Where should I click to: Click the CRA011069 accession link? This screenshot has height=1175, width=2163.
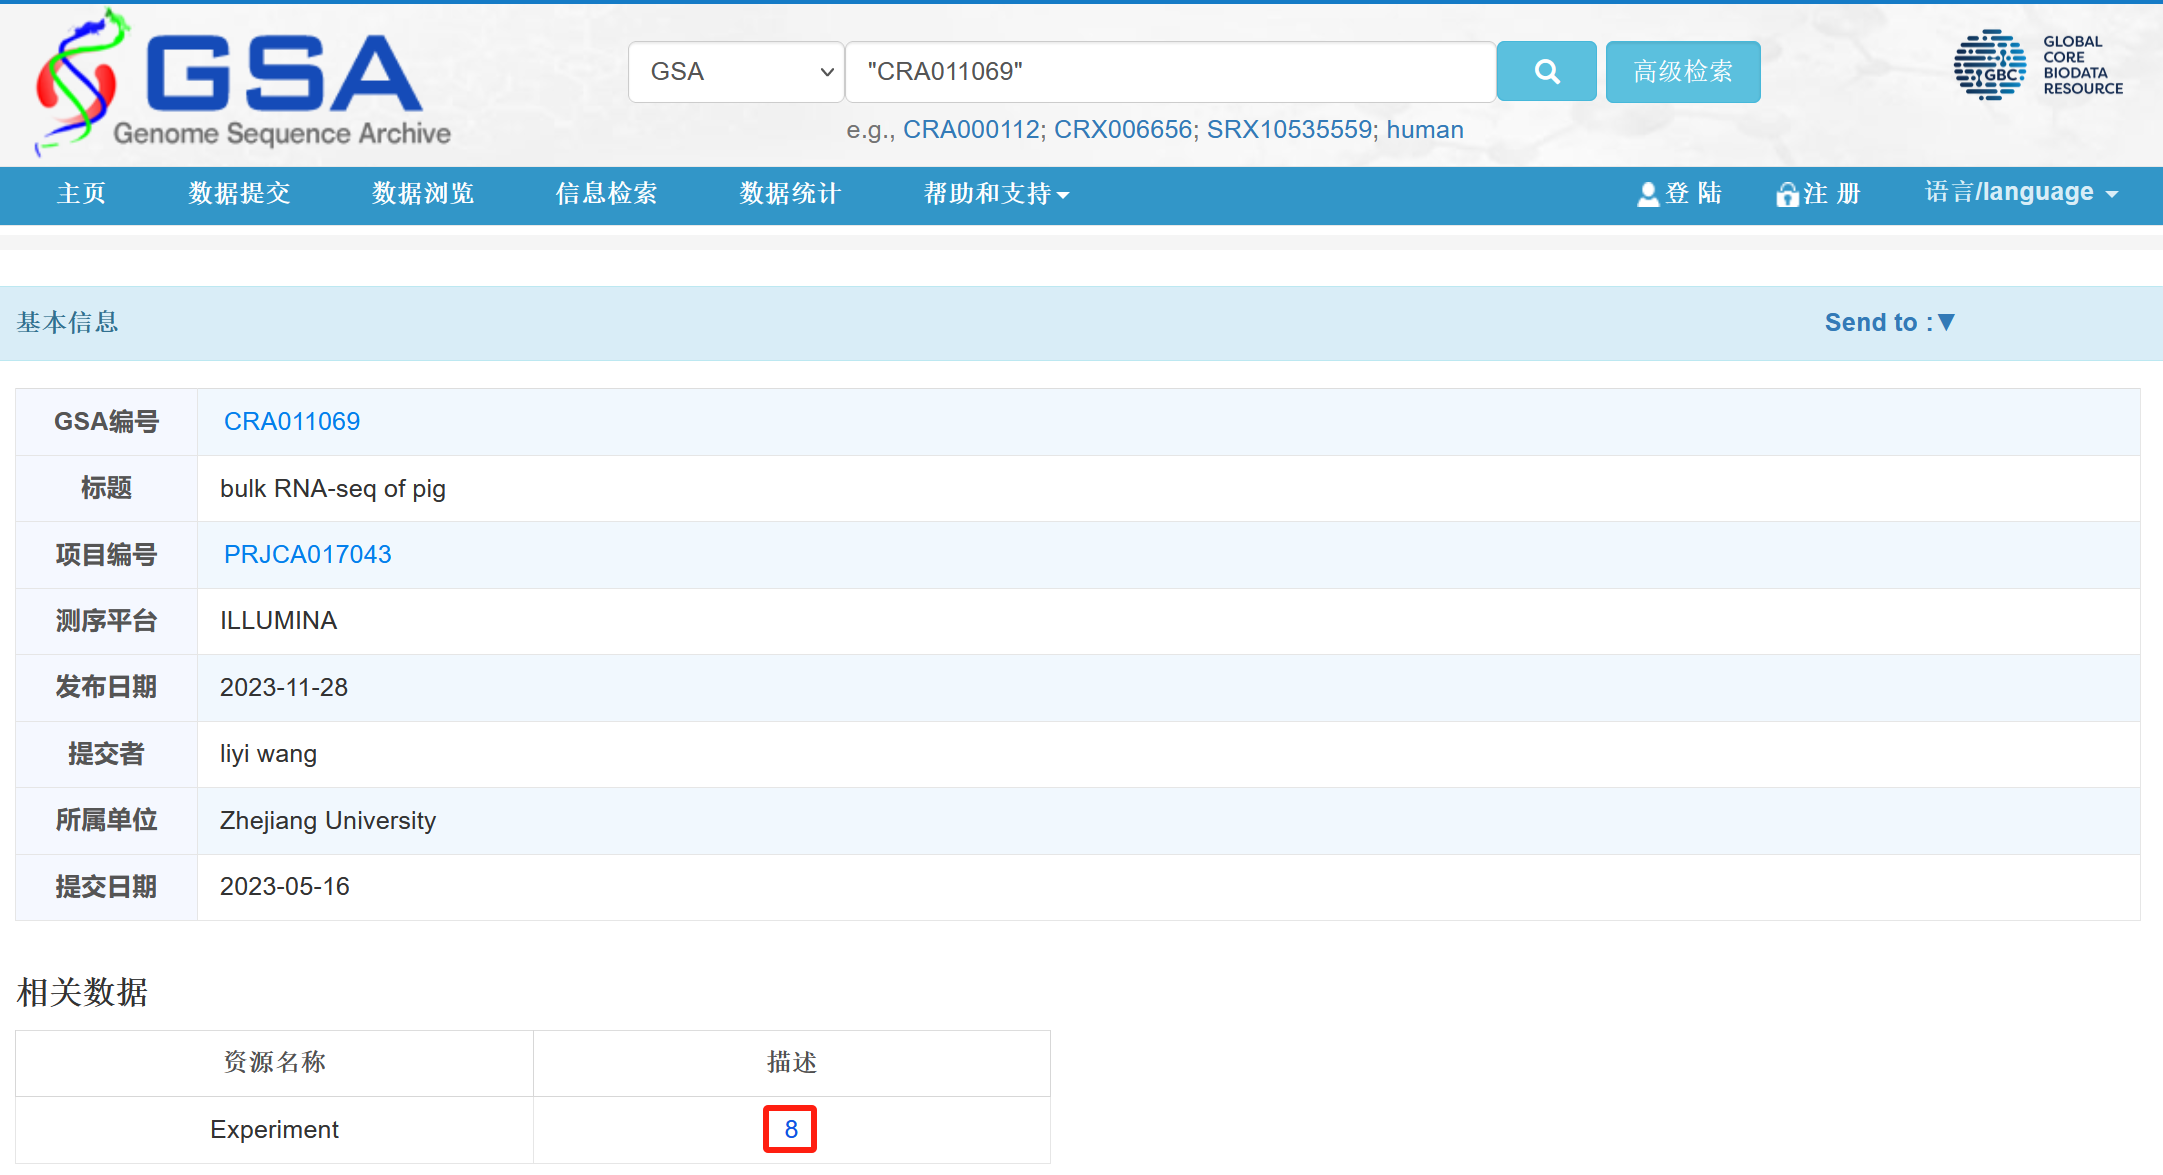(x=291, y=421)
